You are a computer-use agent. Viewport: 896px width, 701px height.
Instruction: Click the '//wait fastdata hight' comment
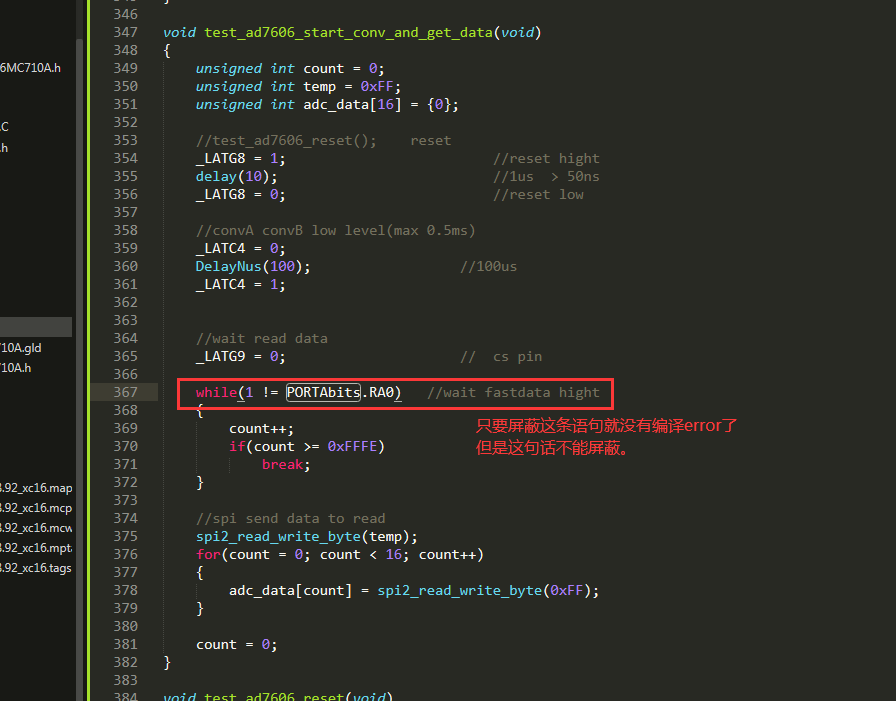click(x=513, y=392)
